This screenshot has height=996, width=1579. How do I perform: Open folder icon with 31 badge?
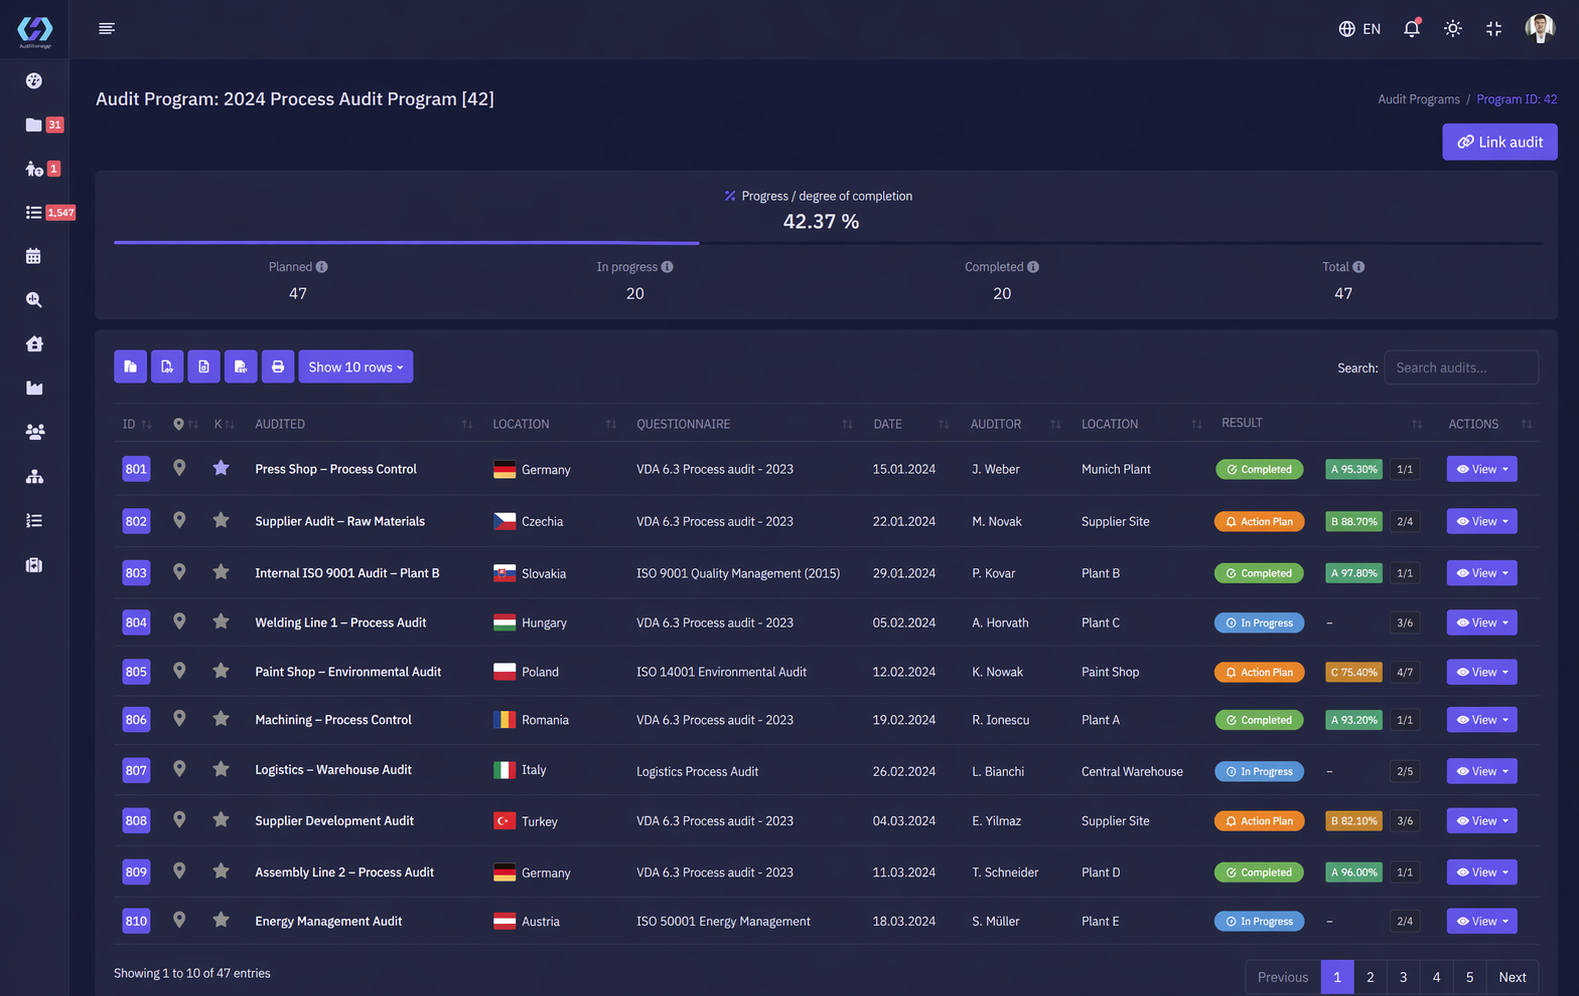coord(34,125)
